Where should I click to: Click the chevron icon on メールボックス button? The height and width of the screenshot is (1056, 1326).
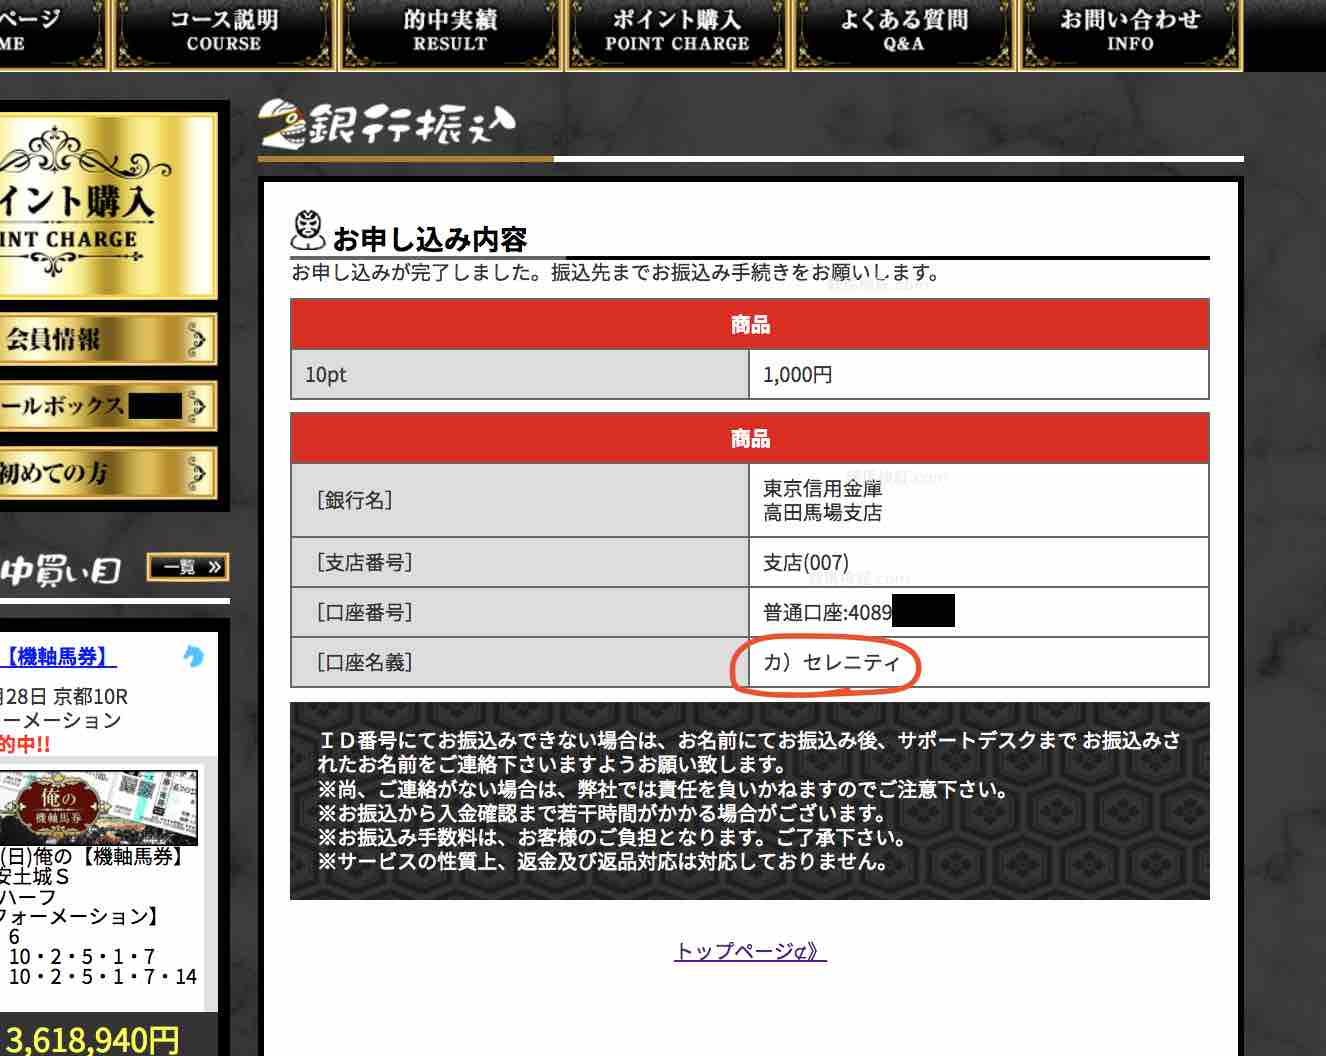(197, 406)
